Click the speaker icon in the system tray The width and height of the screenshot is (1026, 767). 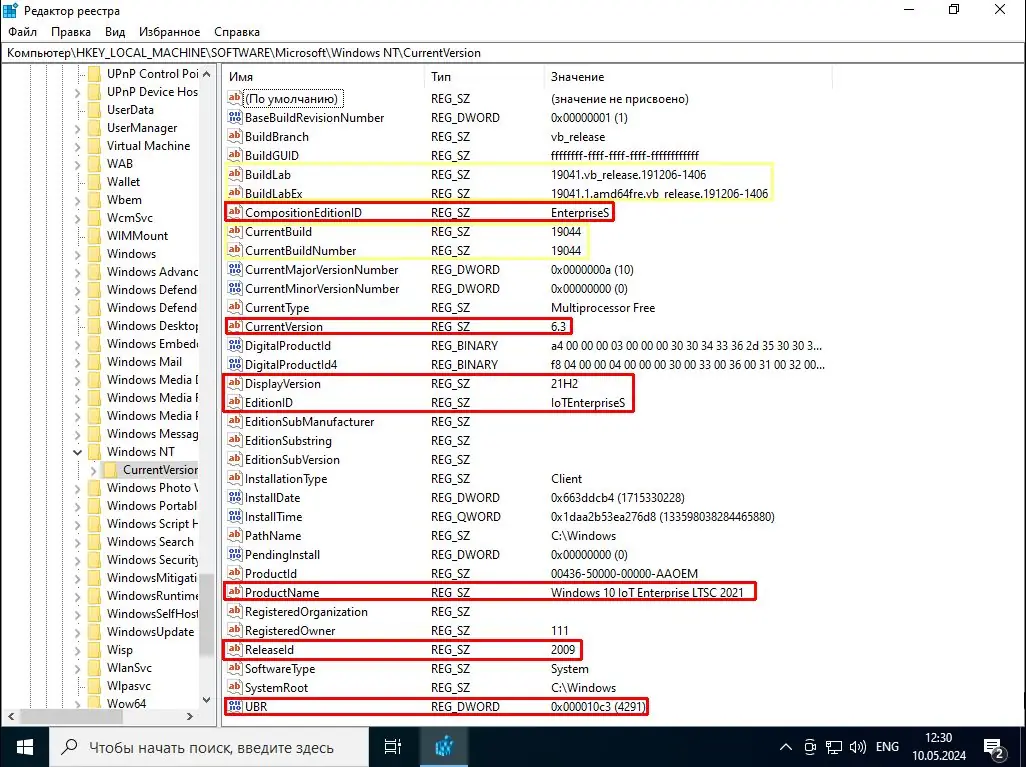(x=858, y=746)
